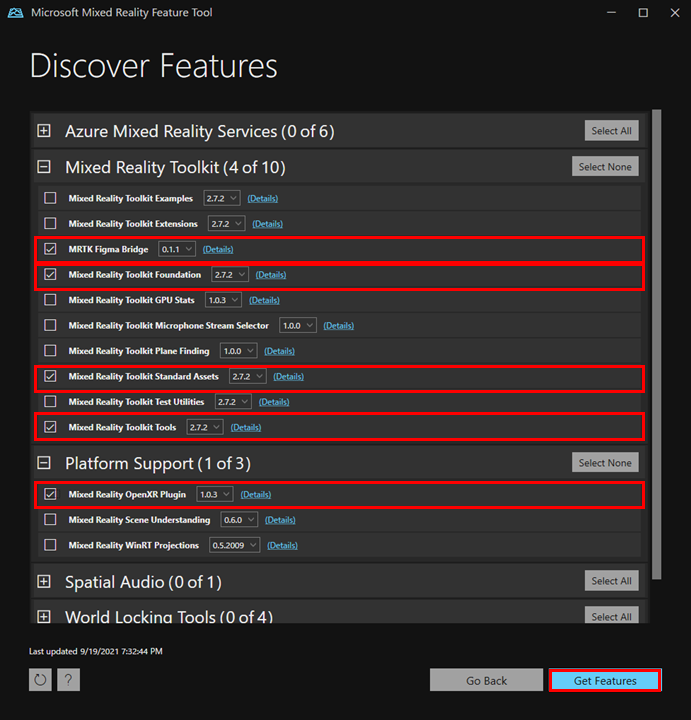Viewport: 691px width, 720px height.
Task: Open Details link for GPU Stats
Action: tap(264, 300)
